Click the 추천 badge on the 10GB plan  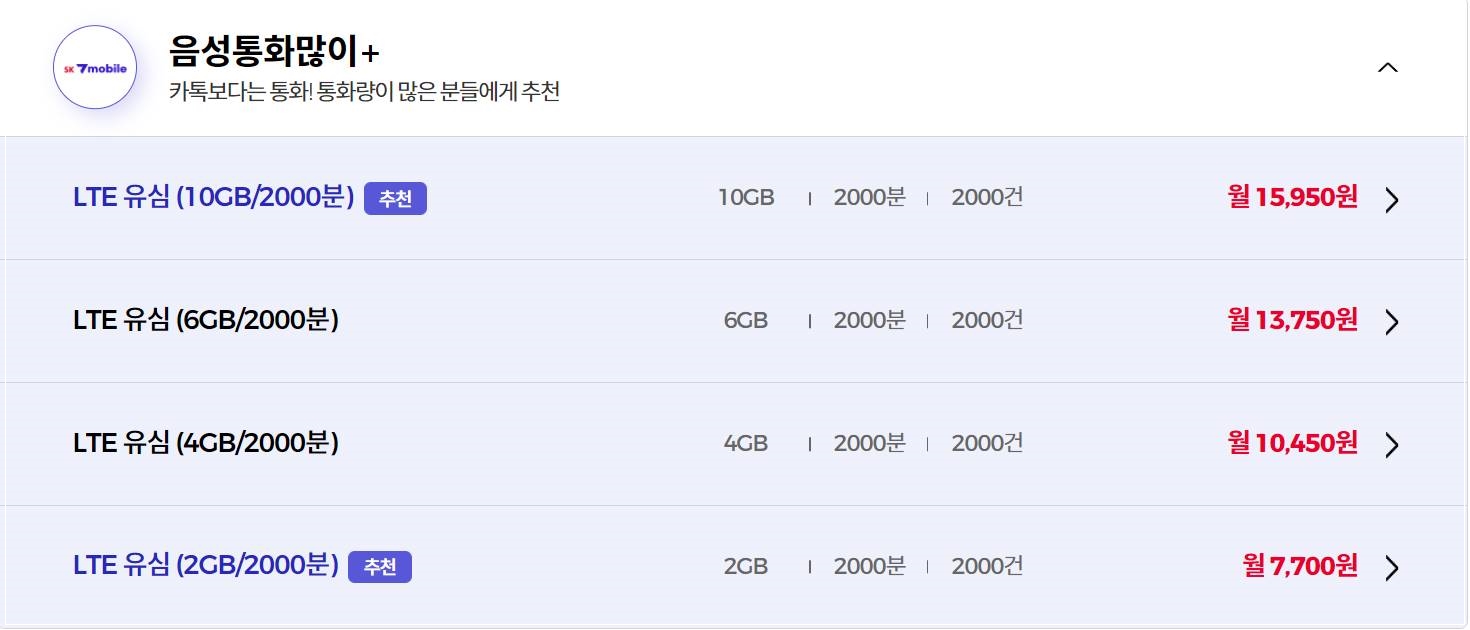tap(395, 198)
